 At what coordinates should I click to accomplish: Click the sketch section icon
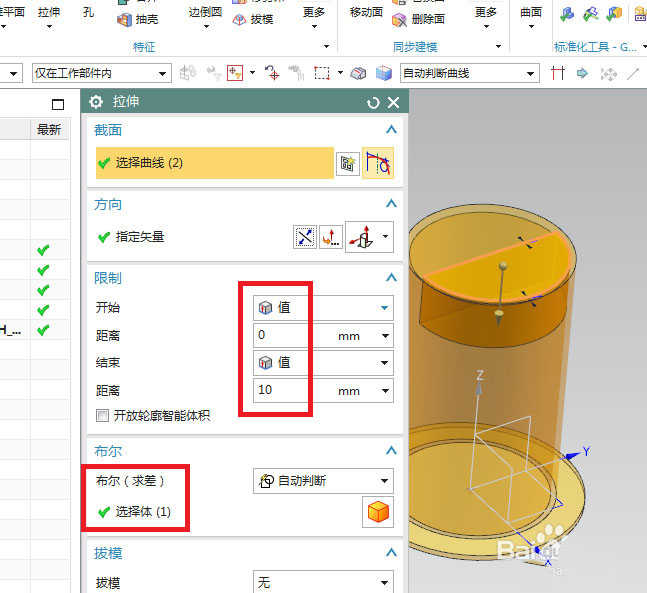pos(347,163)
